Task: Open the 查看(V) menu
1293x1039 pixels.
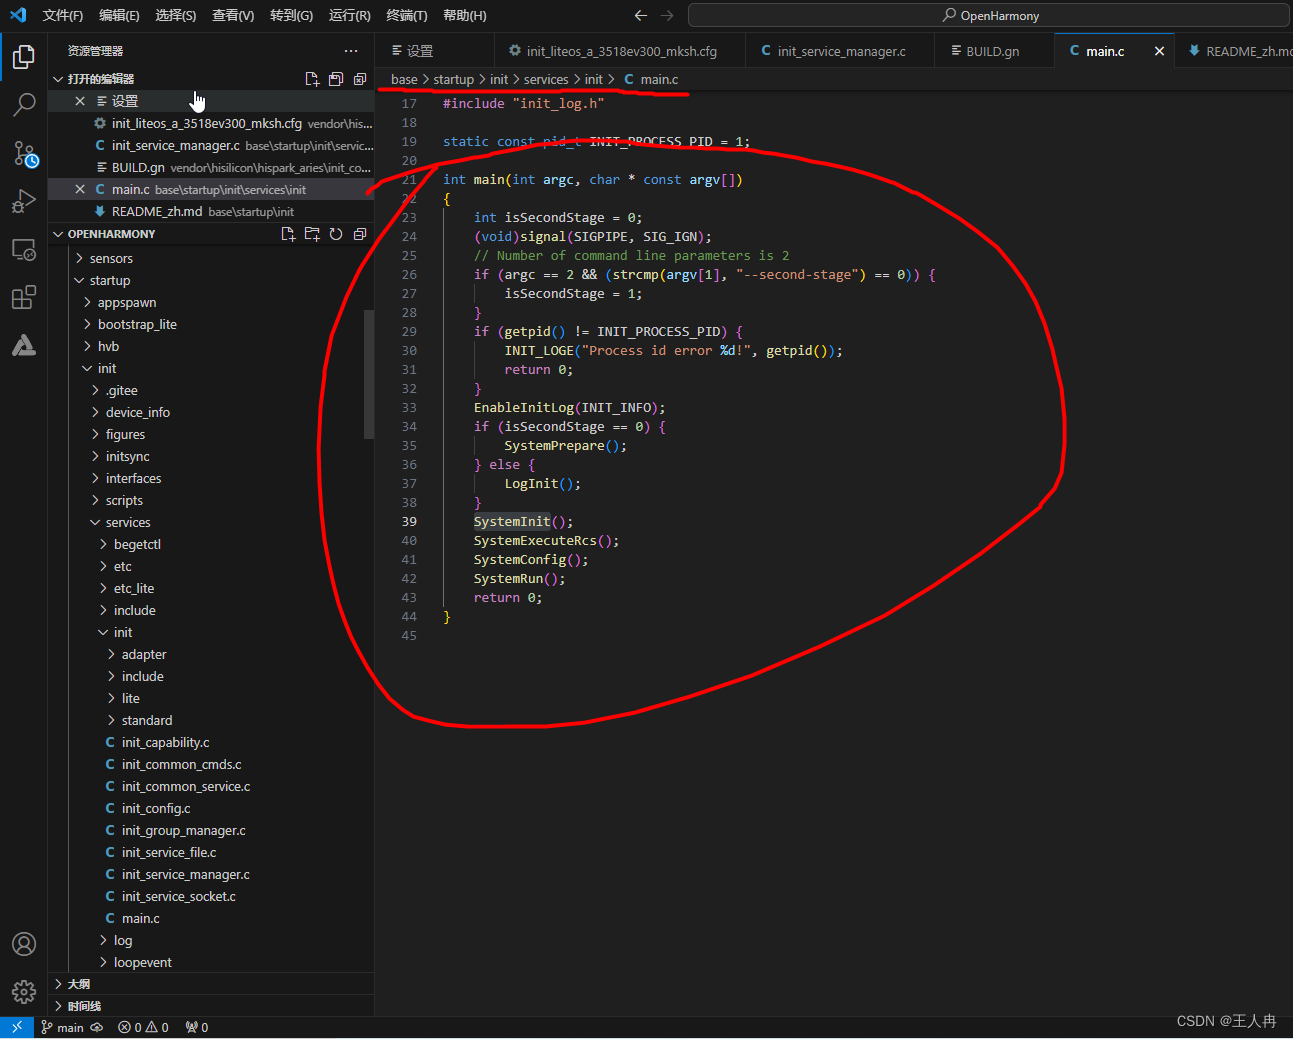Action: pos(233,15)
